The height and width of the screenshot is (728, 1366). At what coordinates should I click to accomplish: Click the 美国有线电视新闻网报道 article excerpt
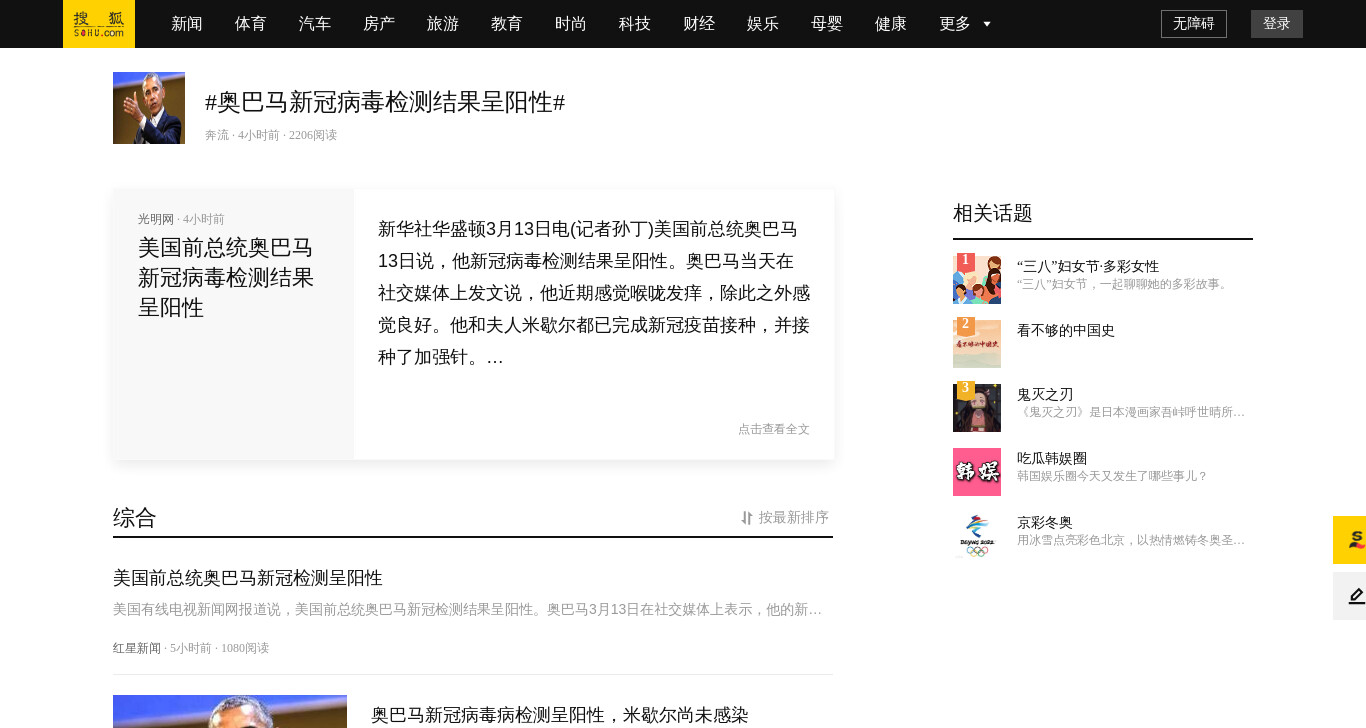468,610
